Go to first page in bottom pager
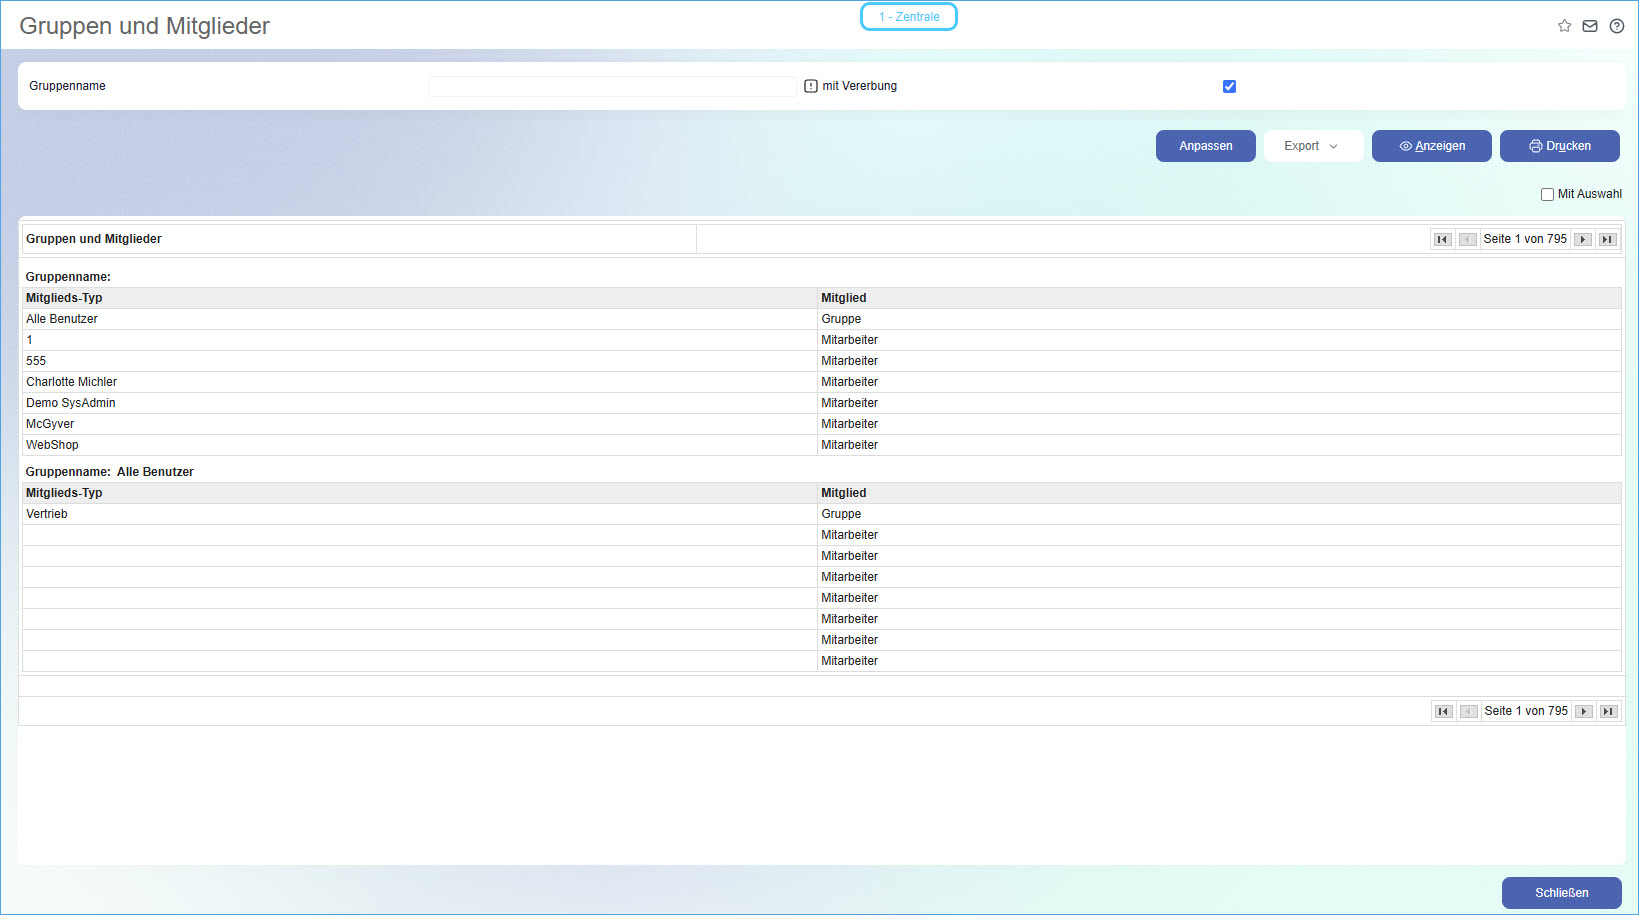Image resolution: width=1639 pixels, height=915 pixels. 1443,711
